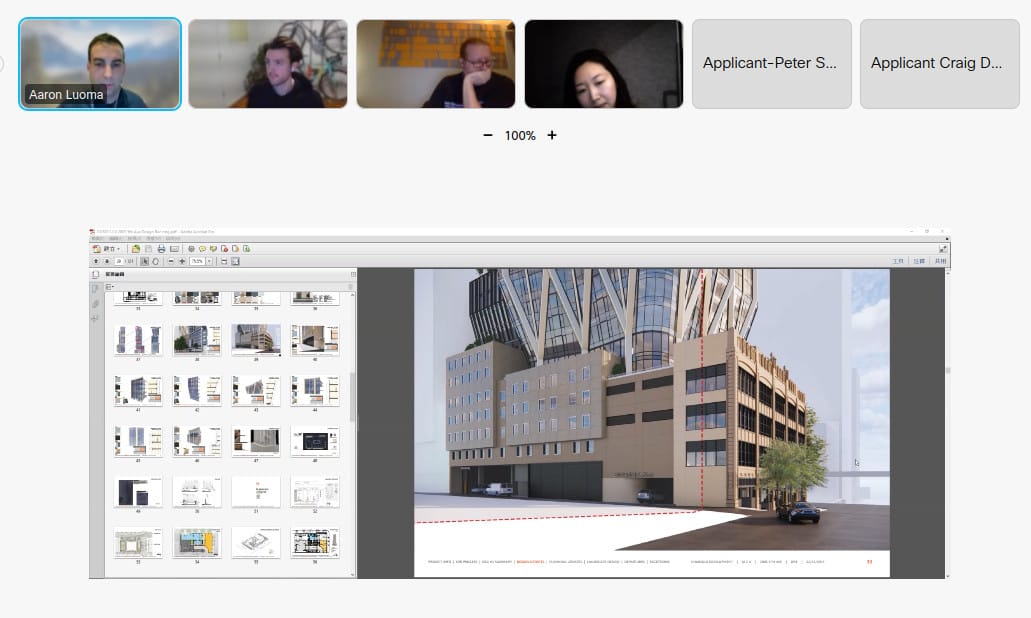This screenshot has height=618, width=1031.
Task: Select page 48 dark thumbnail
Action: click(315, 441)
